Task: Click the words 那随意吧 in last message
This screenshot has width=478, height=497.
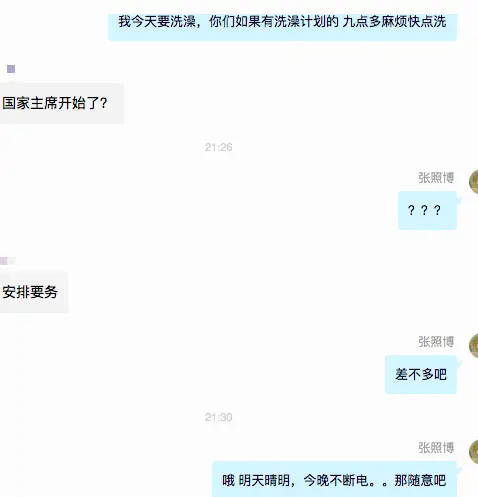Action: pos(420,480)
